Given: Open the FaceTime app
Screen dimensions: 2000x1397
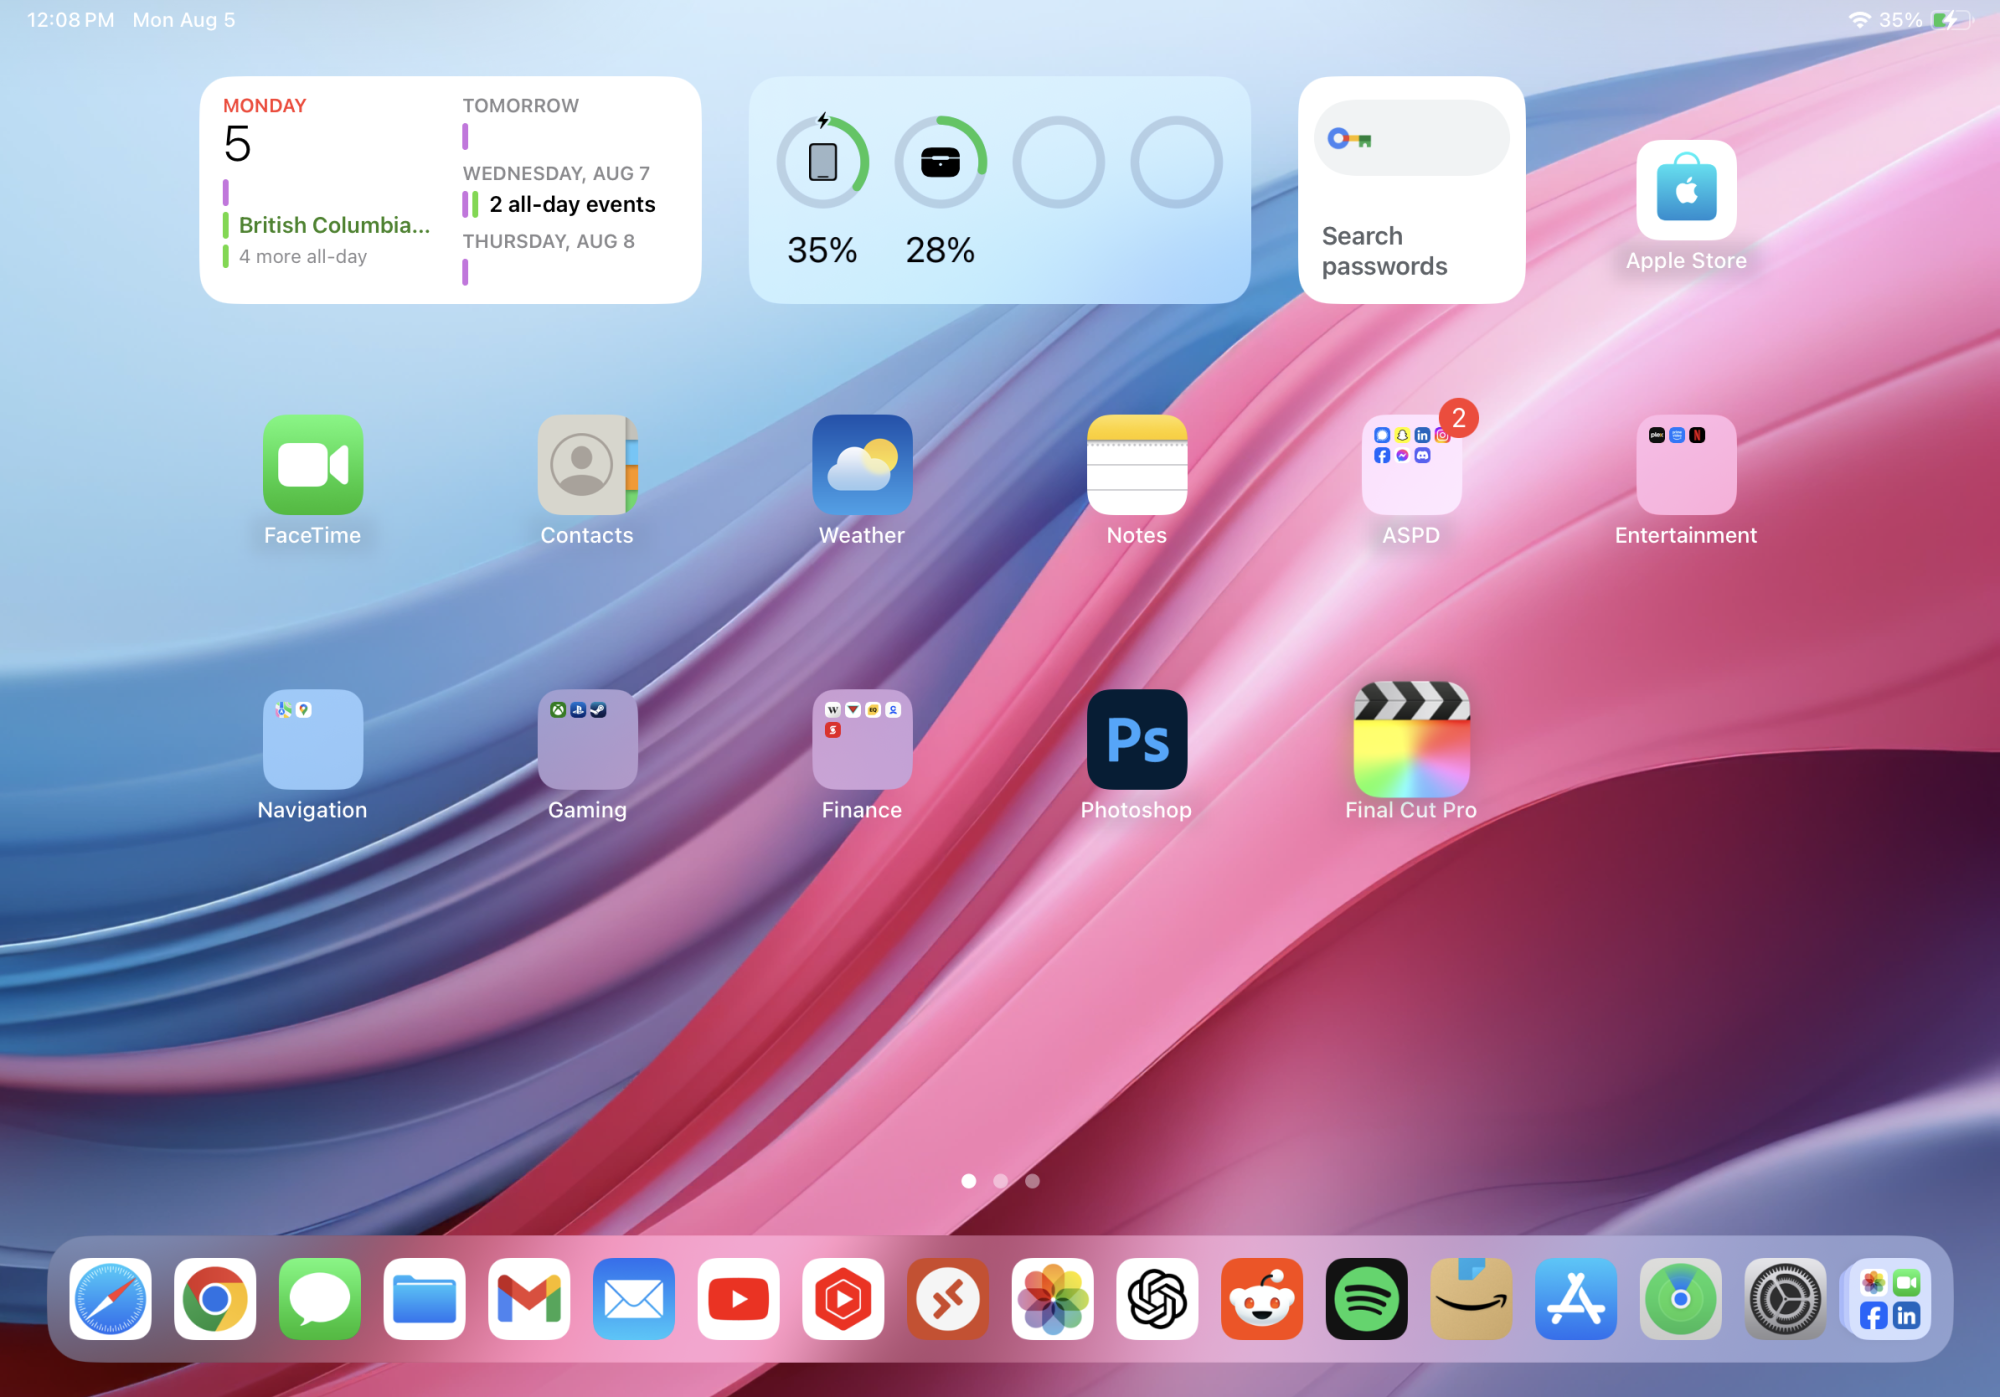Looking at the screenshot, I should coord(312,465).
